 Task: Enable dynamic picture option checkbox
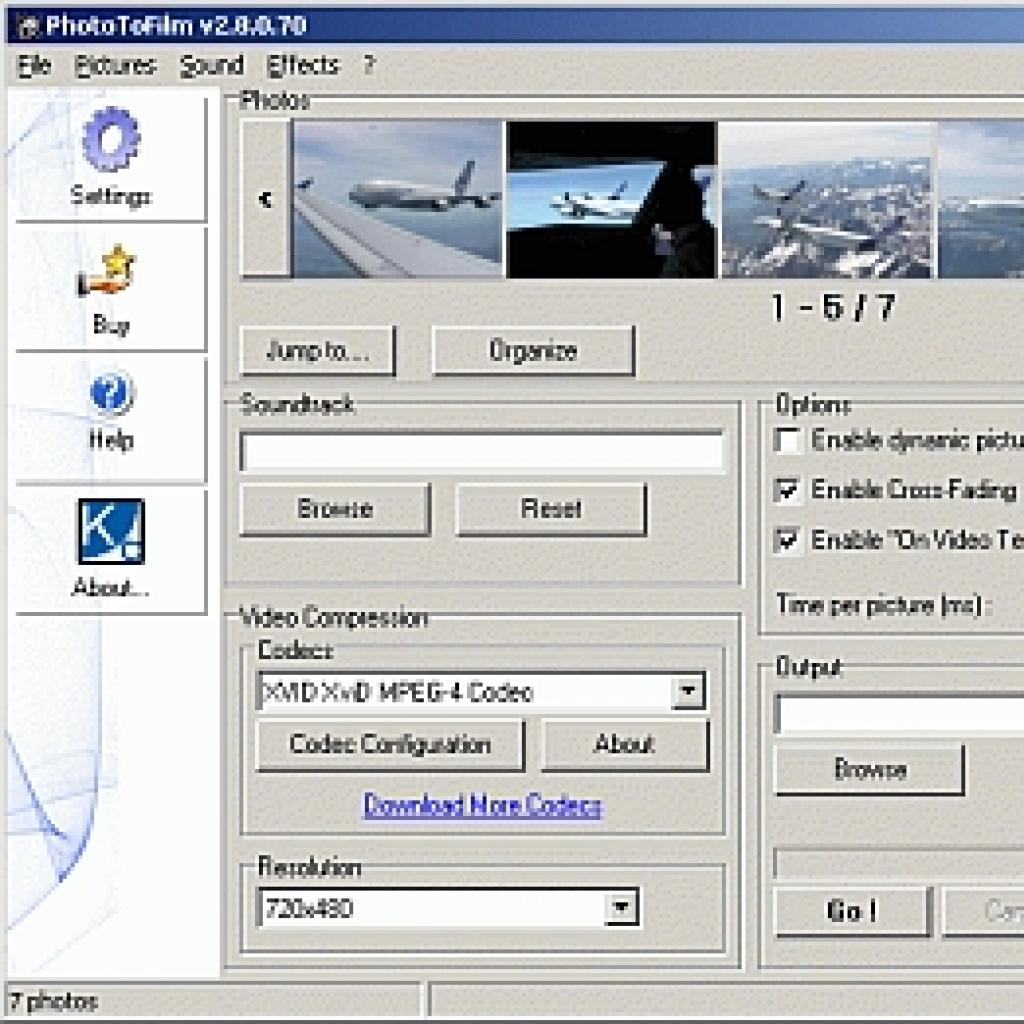pyautogui.click(x=787, y=440)
